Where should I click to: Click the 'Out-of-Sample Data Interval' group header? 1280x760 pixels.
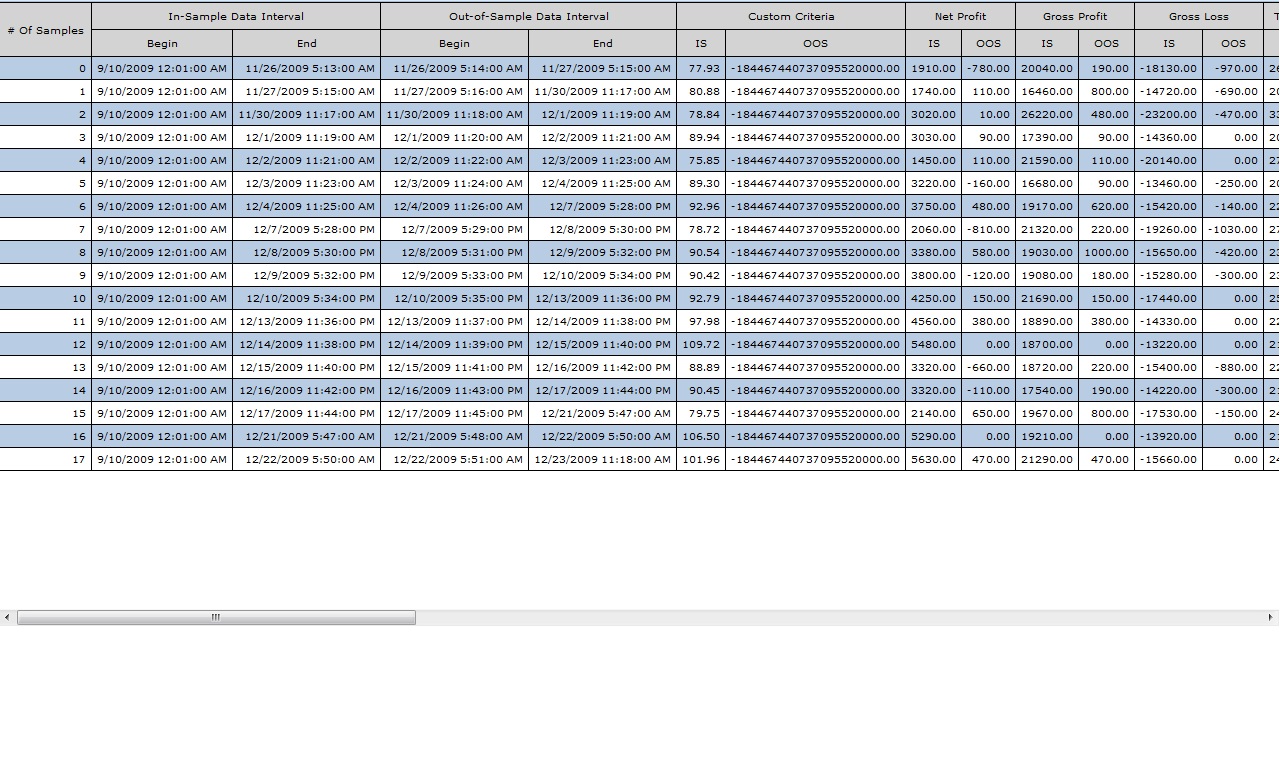coord(528,16)
